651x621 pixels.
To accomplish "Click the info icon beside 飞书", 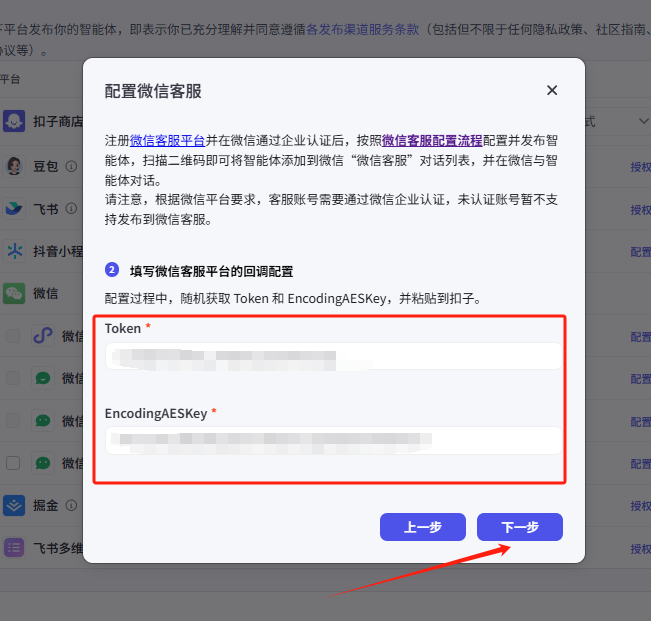I will [71, 209].
